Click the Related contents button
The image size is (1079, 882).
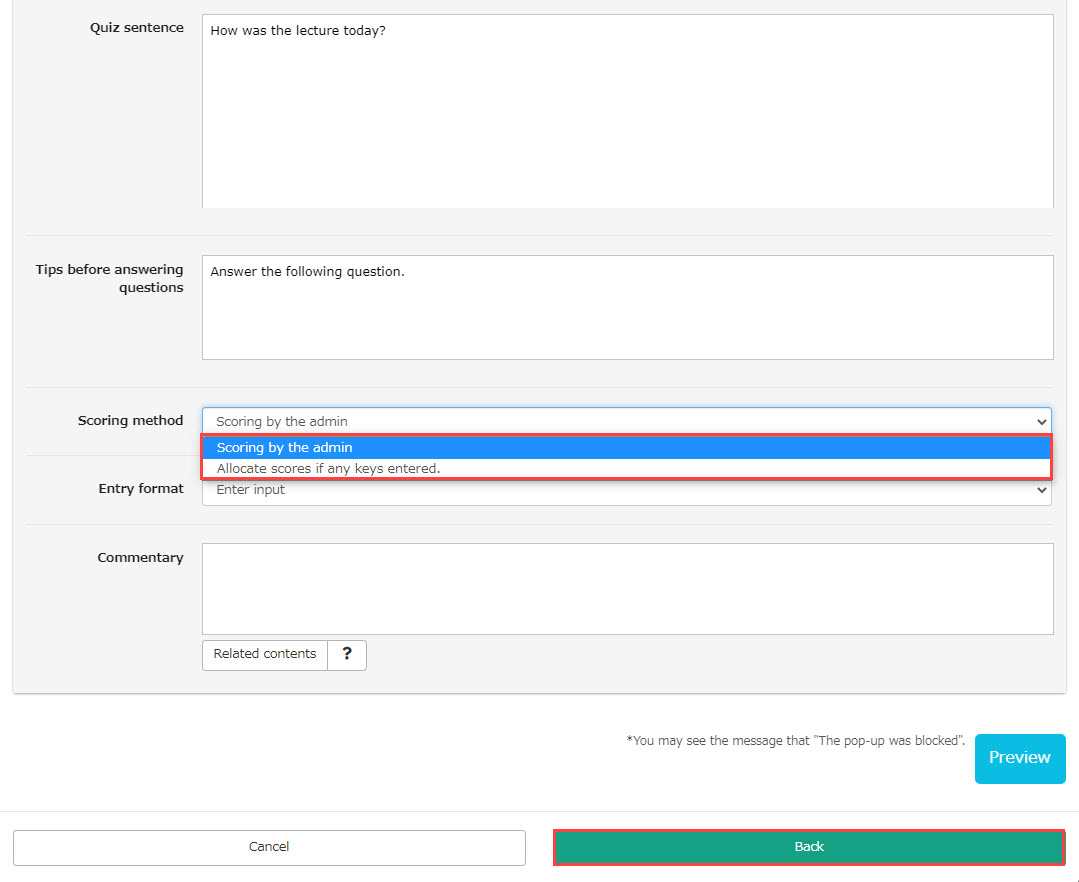[x=265, y=654]
